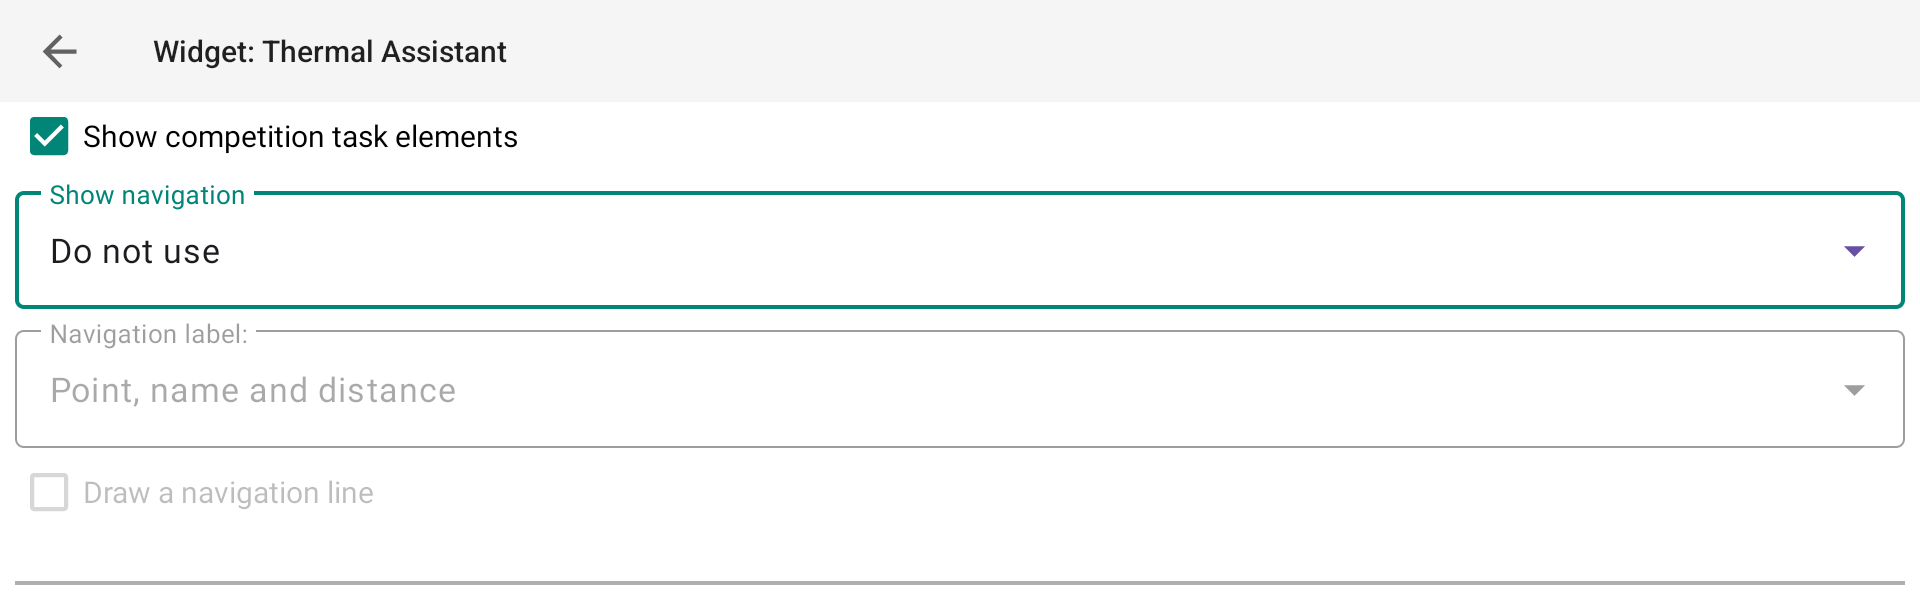Click the purple Show navigation dropdown arrow
The image size is (1920, 613).
pos(1854,251)
